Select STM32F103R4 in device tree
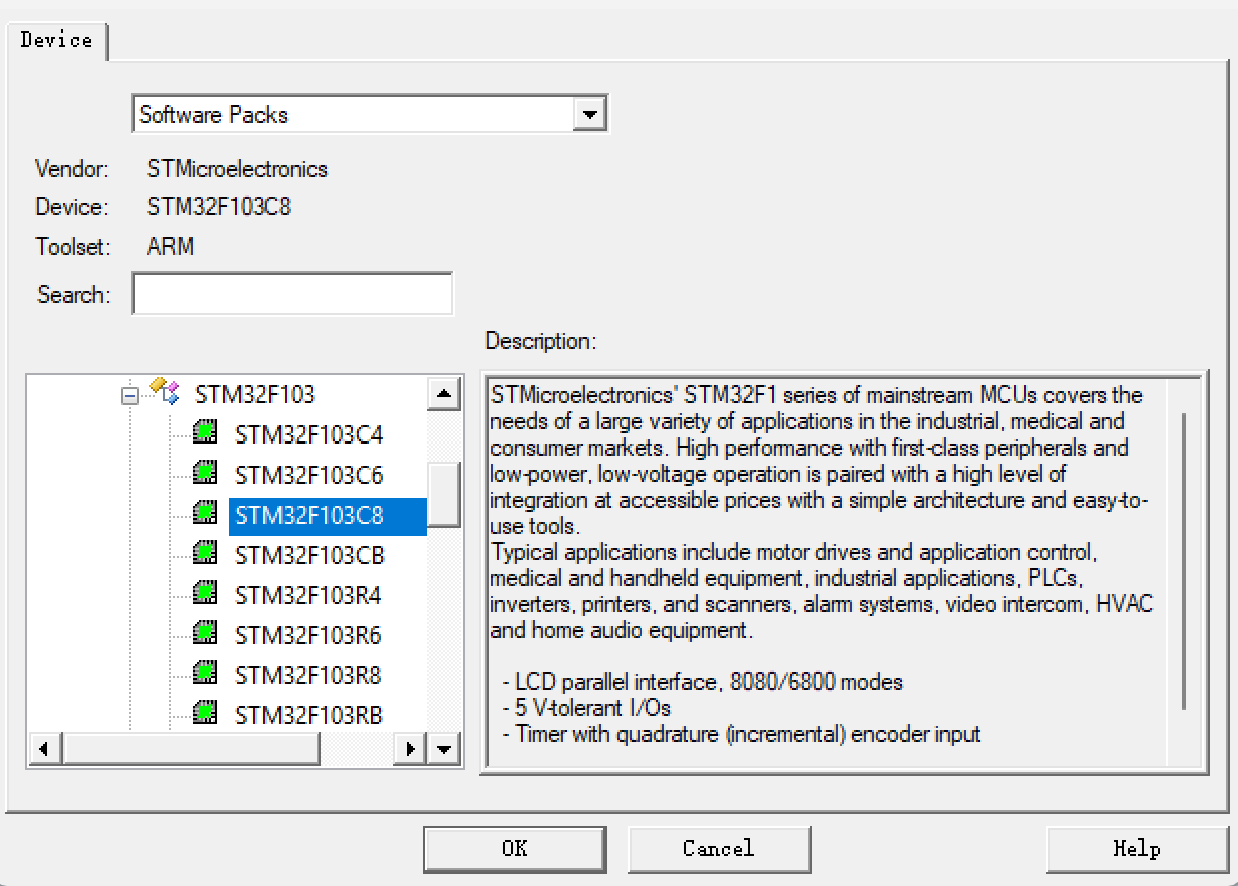The image size is (1238, 886). [x=309, y=596]
